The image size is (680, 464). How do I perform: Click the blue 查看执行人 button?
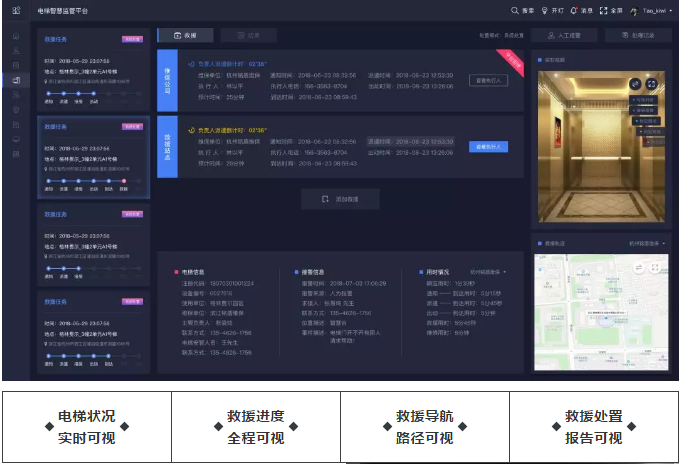pyautogui.click(x=489, y=146)
